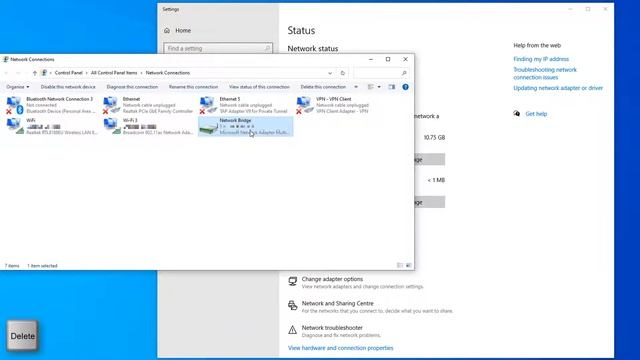Open the view options dropdown arrow
Viewport: 640px width, 360px height.
(379, 87)
